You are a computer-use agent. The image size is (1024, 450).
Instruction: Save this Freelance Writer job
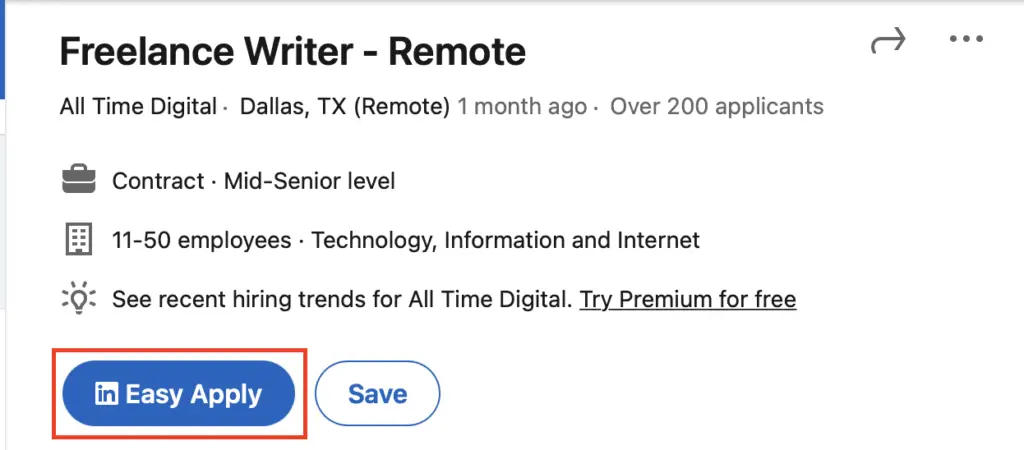[x=377, y=394]
